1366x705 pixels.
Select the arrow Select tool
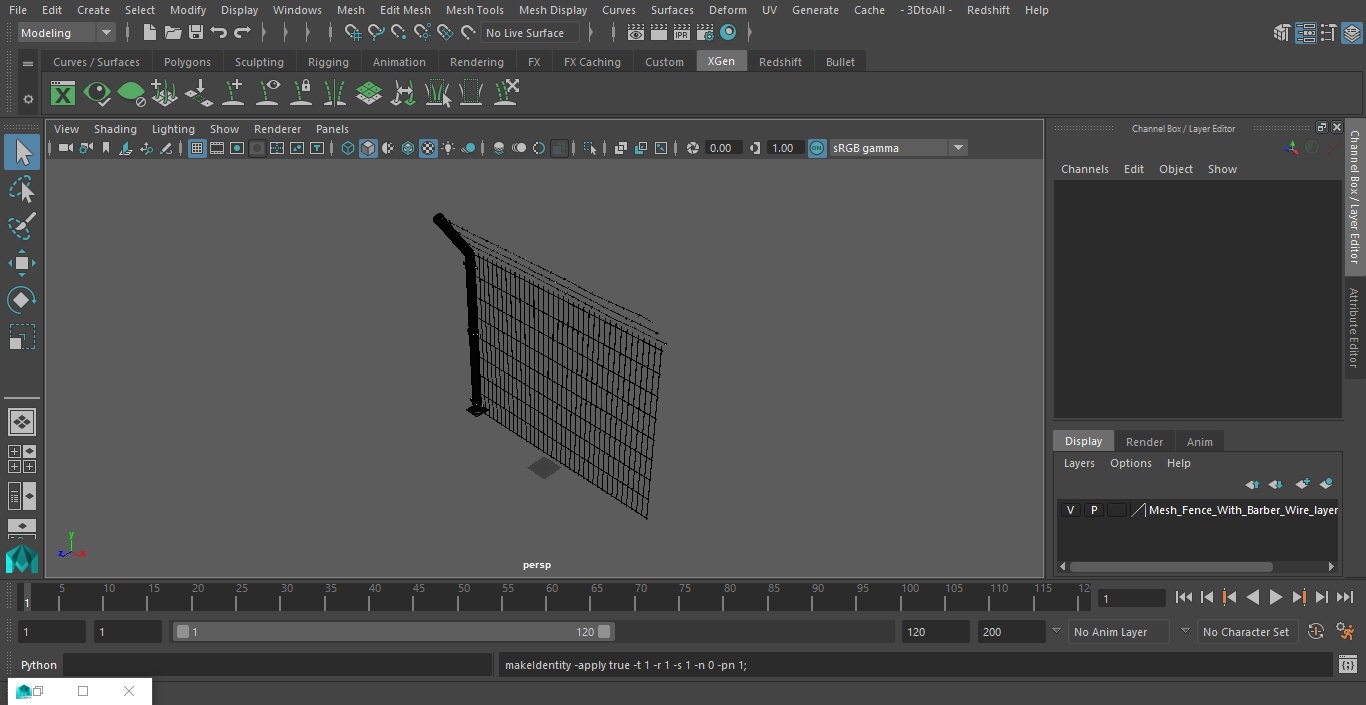pos(22,152)
